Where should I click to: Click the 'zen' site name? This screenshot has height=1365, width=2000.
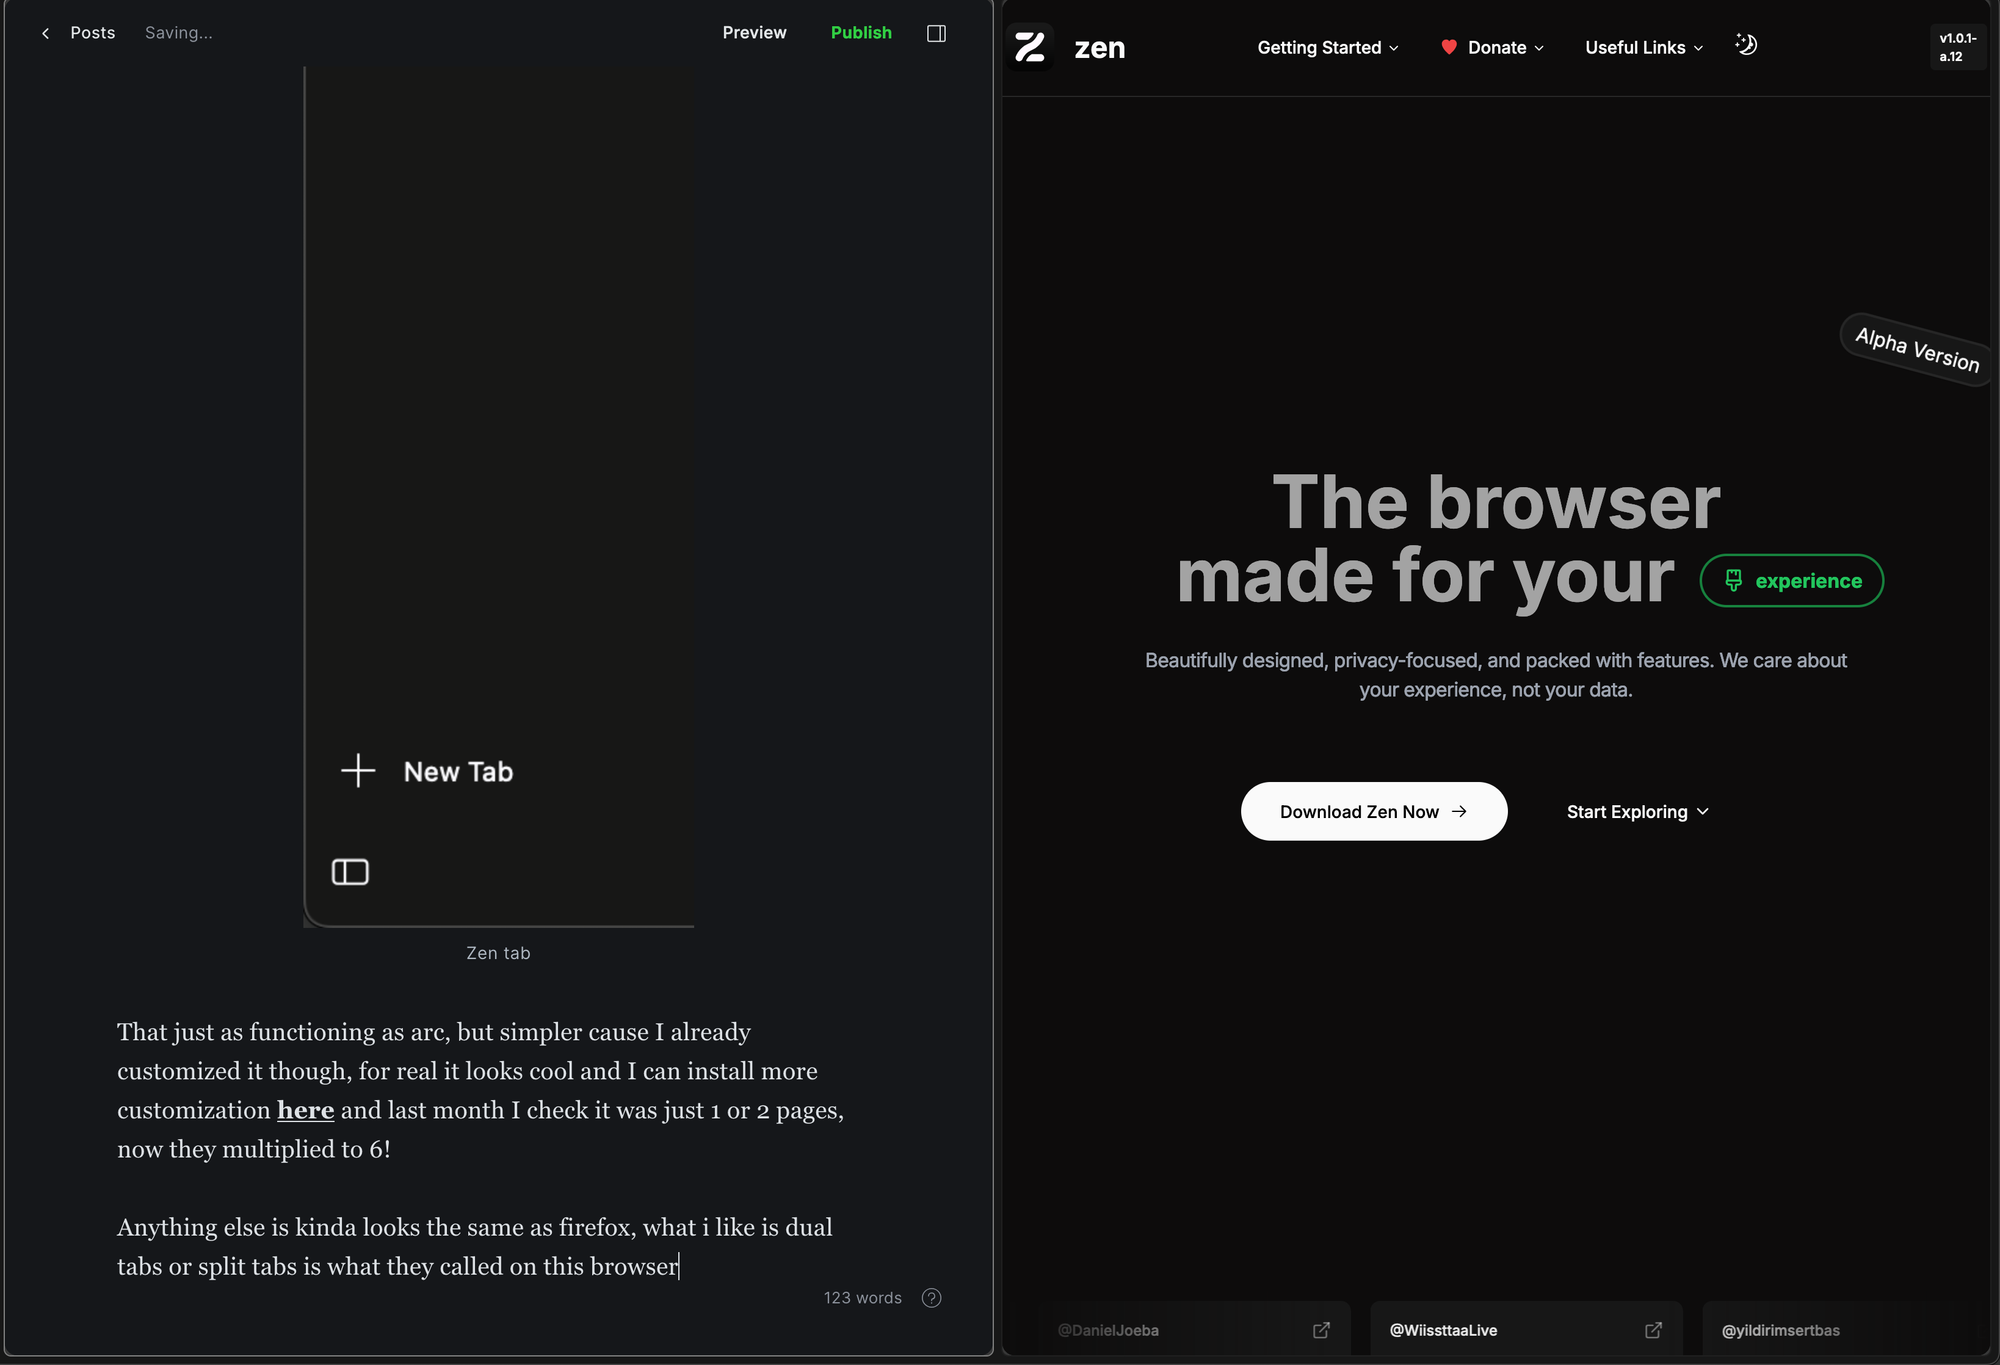click(x=1099, y=47)
